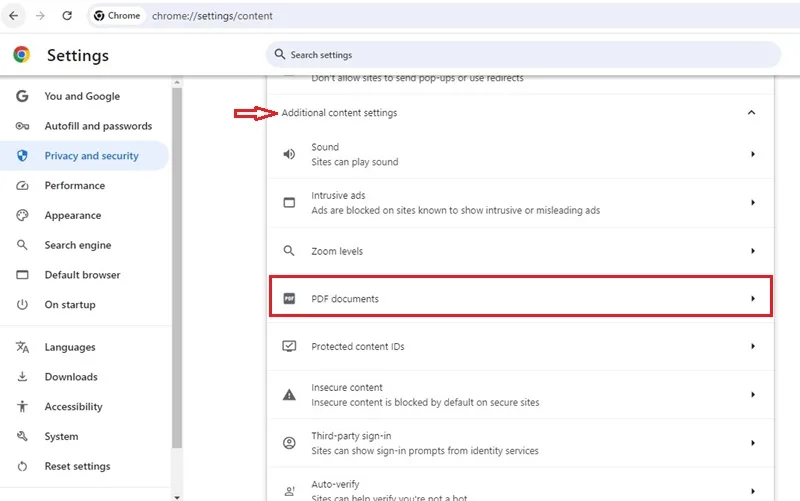Screen dimensions: 800x501
Task: Click the warning triangle Insecure content icon
Action: (289, 394)
